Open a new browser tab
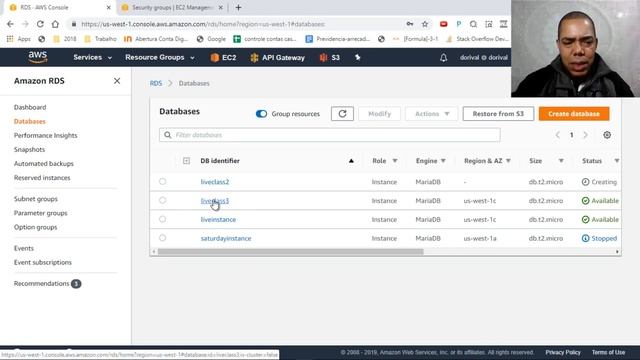The image size is (640, 360). pyautogui.click(x=238, y=7)
